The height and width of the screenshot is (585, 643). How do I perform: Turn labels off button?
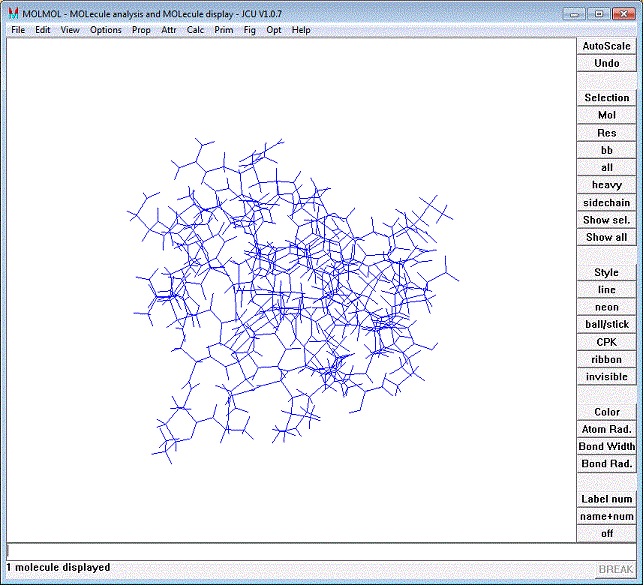point(607,533)
